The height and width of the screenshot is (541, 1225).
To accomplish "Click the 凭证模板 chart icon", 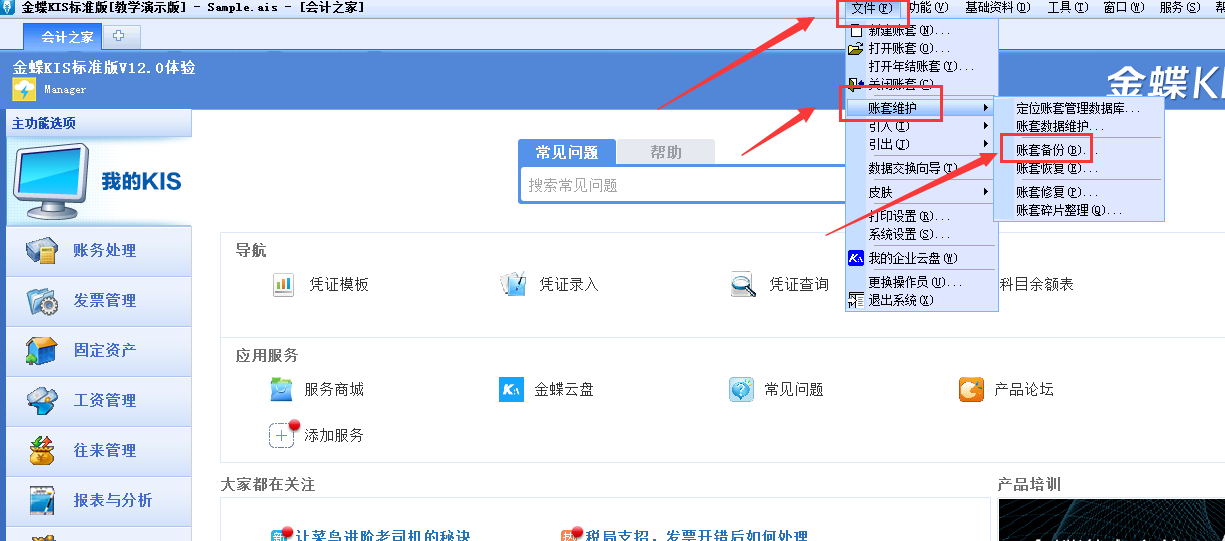I will [283, 285].
